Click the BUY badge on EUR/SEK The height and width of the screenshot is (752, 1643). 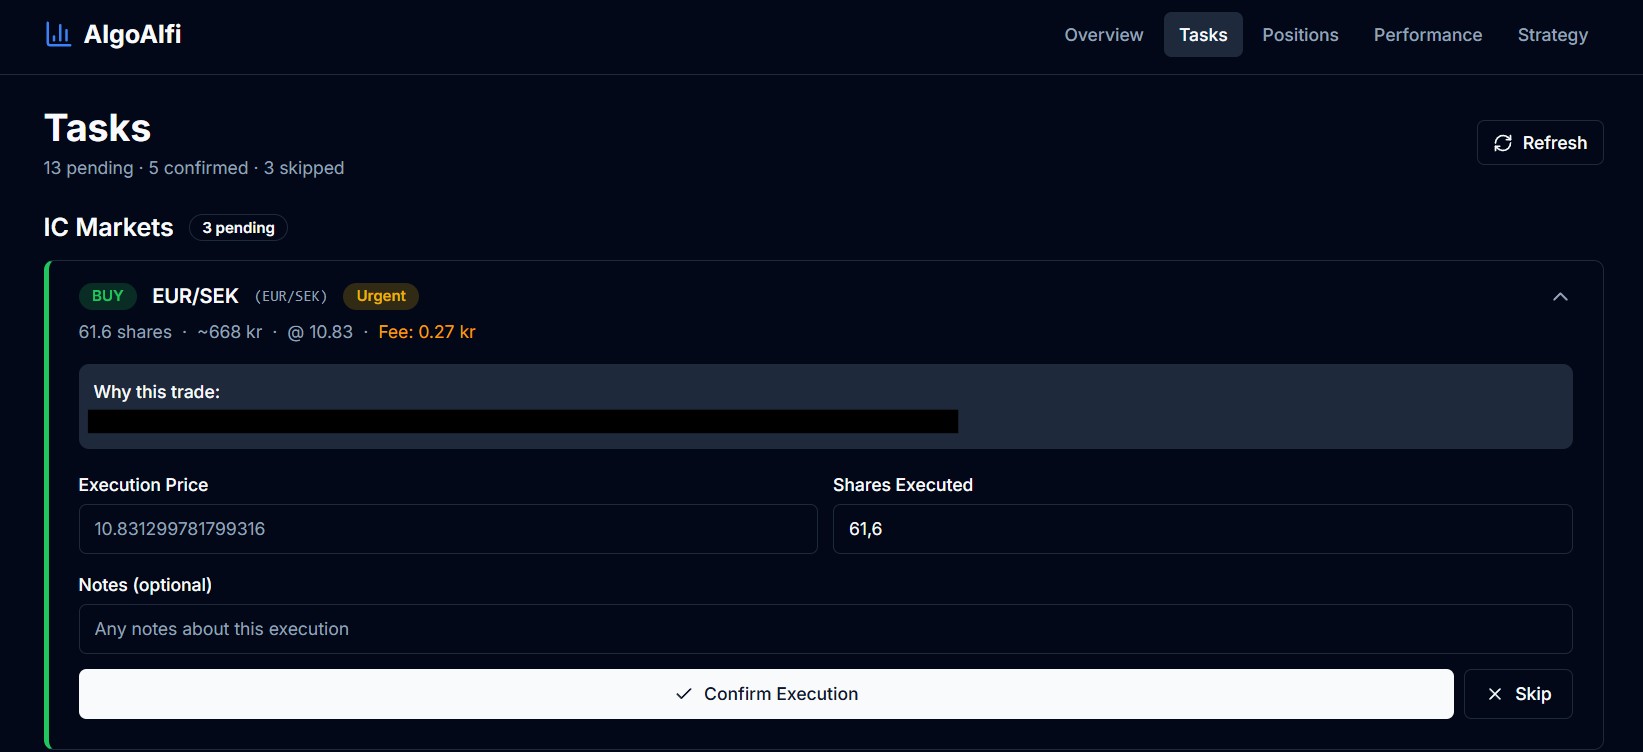107,296
